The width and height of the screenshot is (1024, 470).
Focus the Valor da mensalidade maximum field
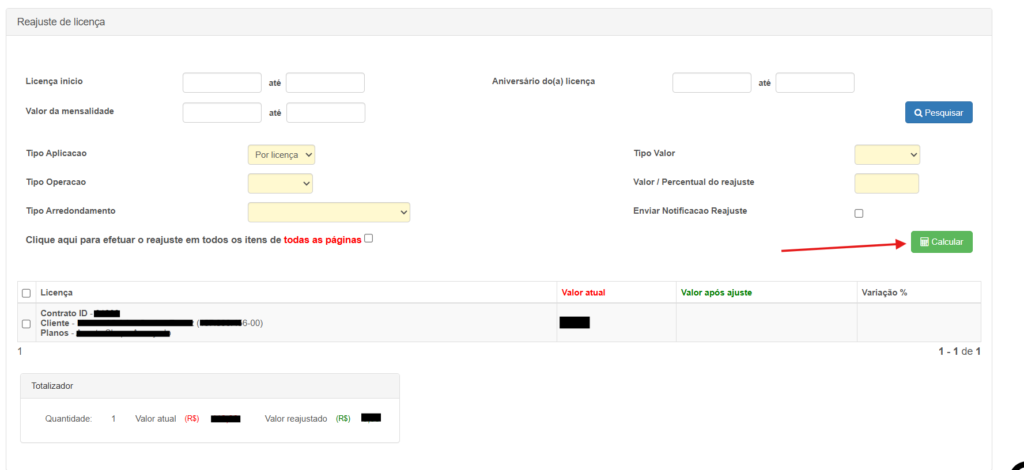pyautogui.click(x=325, y=113)
